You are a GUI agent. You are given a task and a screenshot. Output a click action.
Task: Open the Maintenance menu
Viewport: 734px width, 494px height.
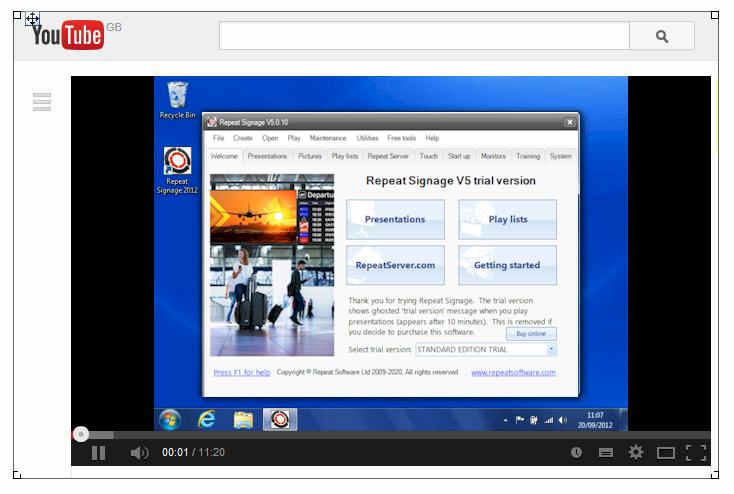tap(328, 138)
